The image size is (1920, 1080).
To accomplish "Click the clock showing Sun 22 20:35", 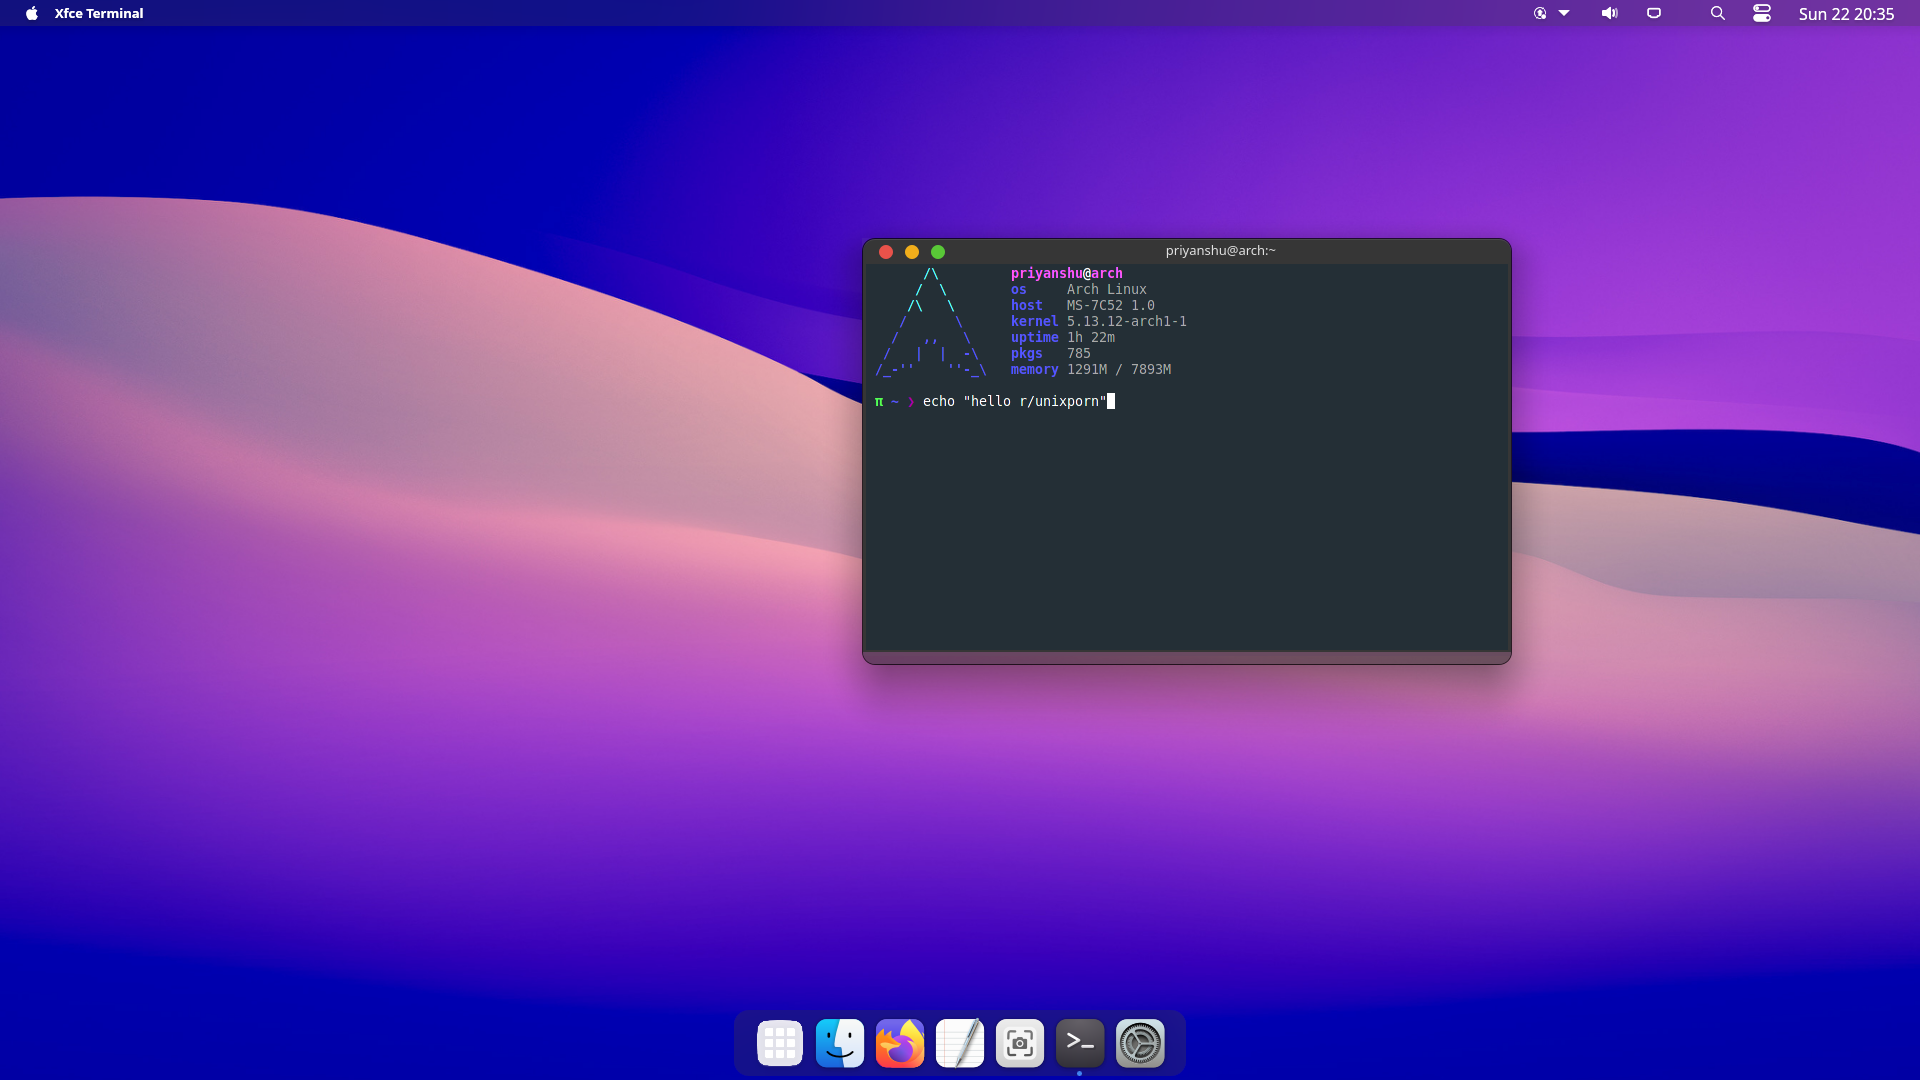I will [x=1846, y=13].
